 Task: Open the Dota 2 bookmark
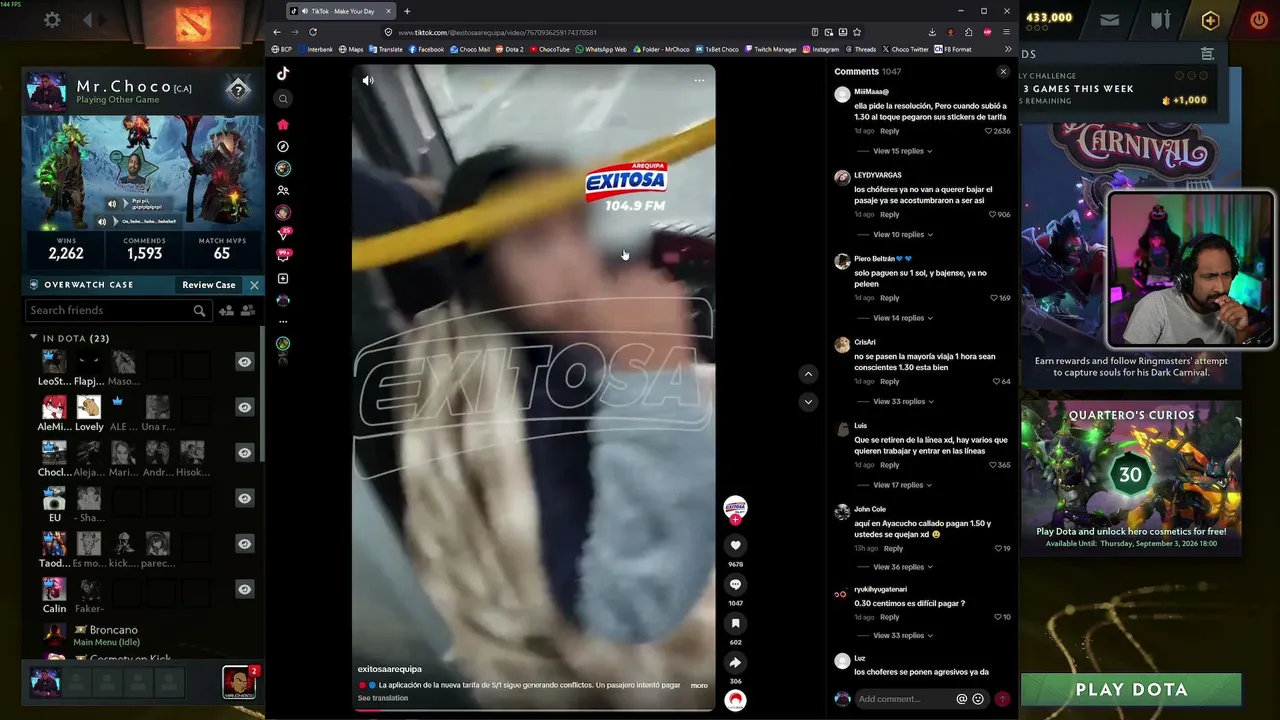(x=510, y=49)
